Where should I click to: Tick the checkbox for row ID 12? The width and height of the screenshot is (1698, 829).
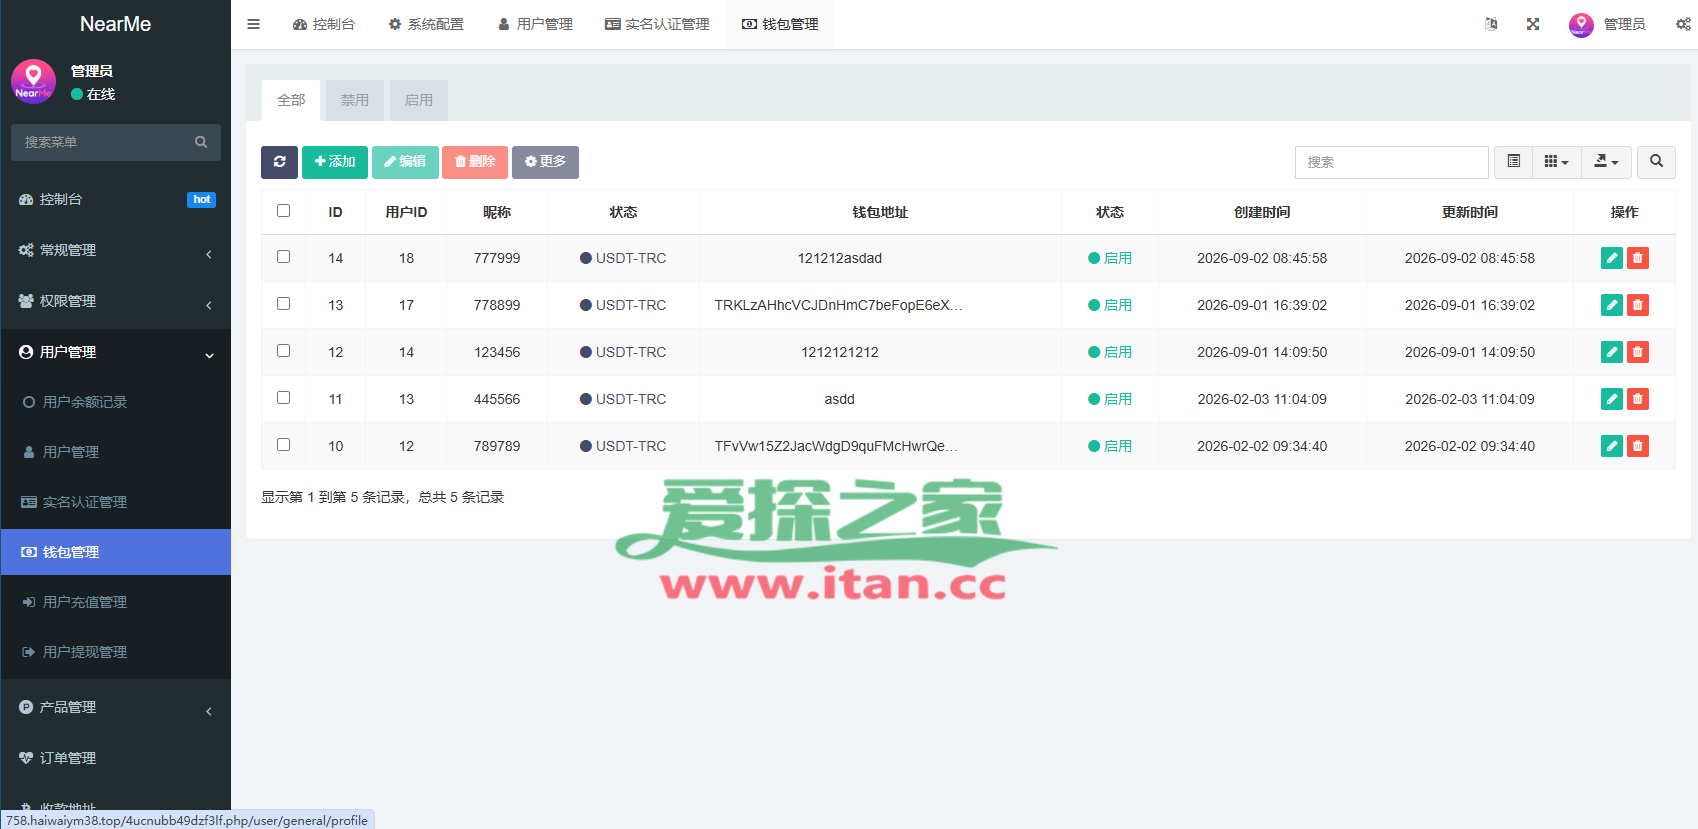pos(284,351)
